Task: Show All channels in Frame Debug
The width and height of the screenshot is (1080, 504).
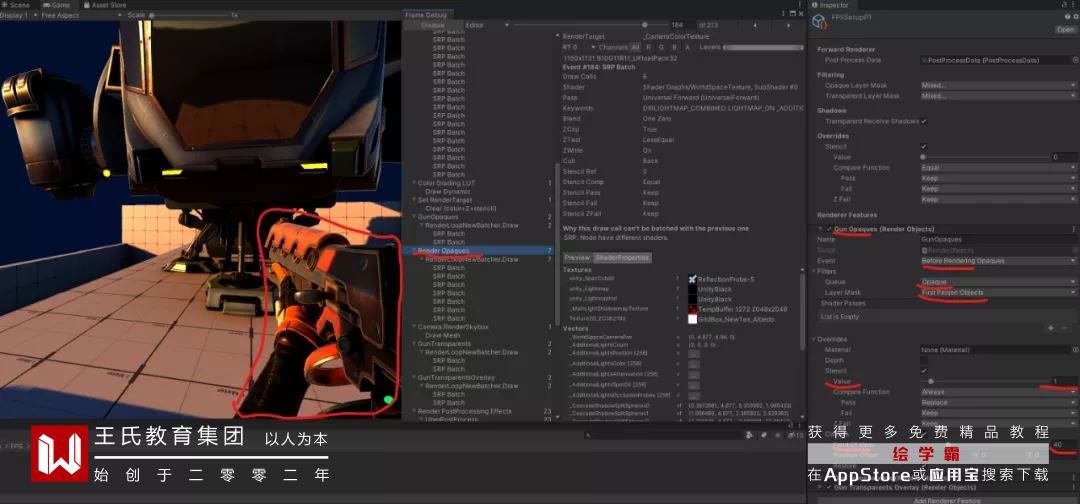Action: tap(635, 48)
